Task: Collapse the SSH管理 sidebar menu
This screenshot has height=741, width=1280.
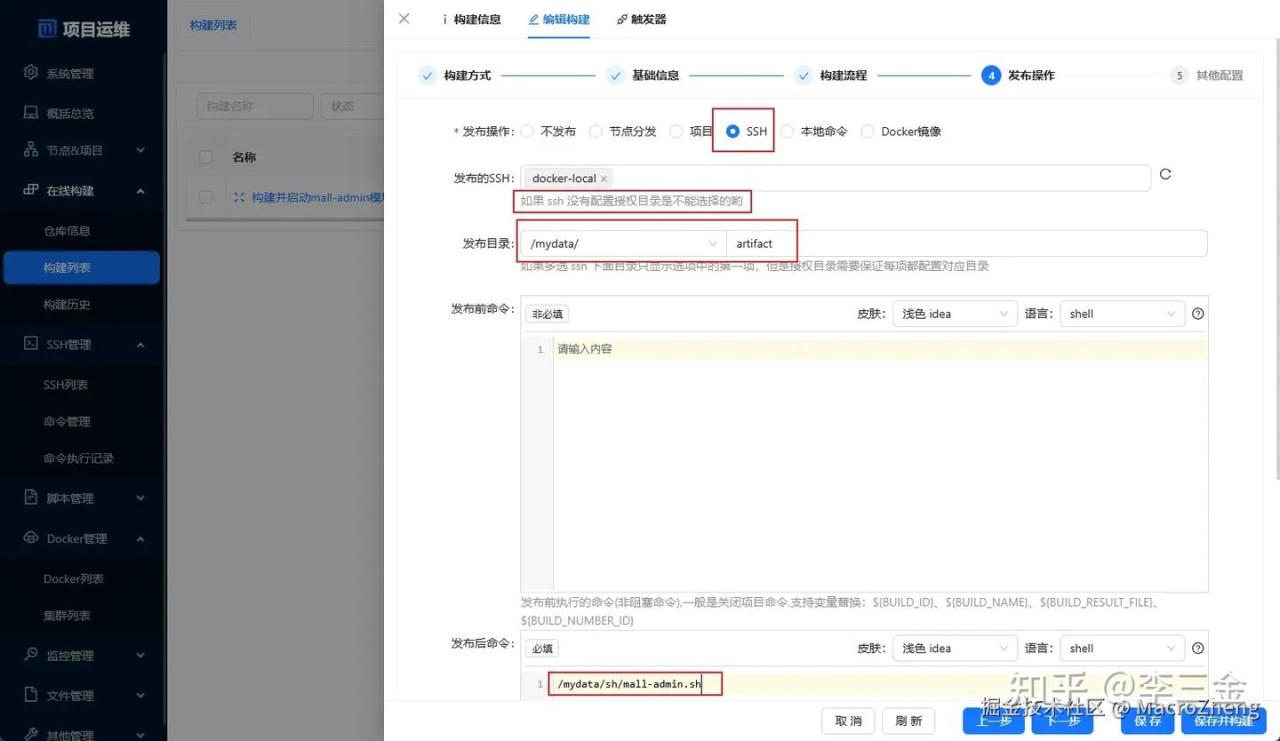Action: point(140,345)
